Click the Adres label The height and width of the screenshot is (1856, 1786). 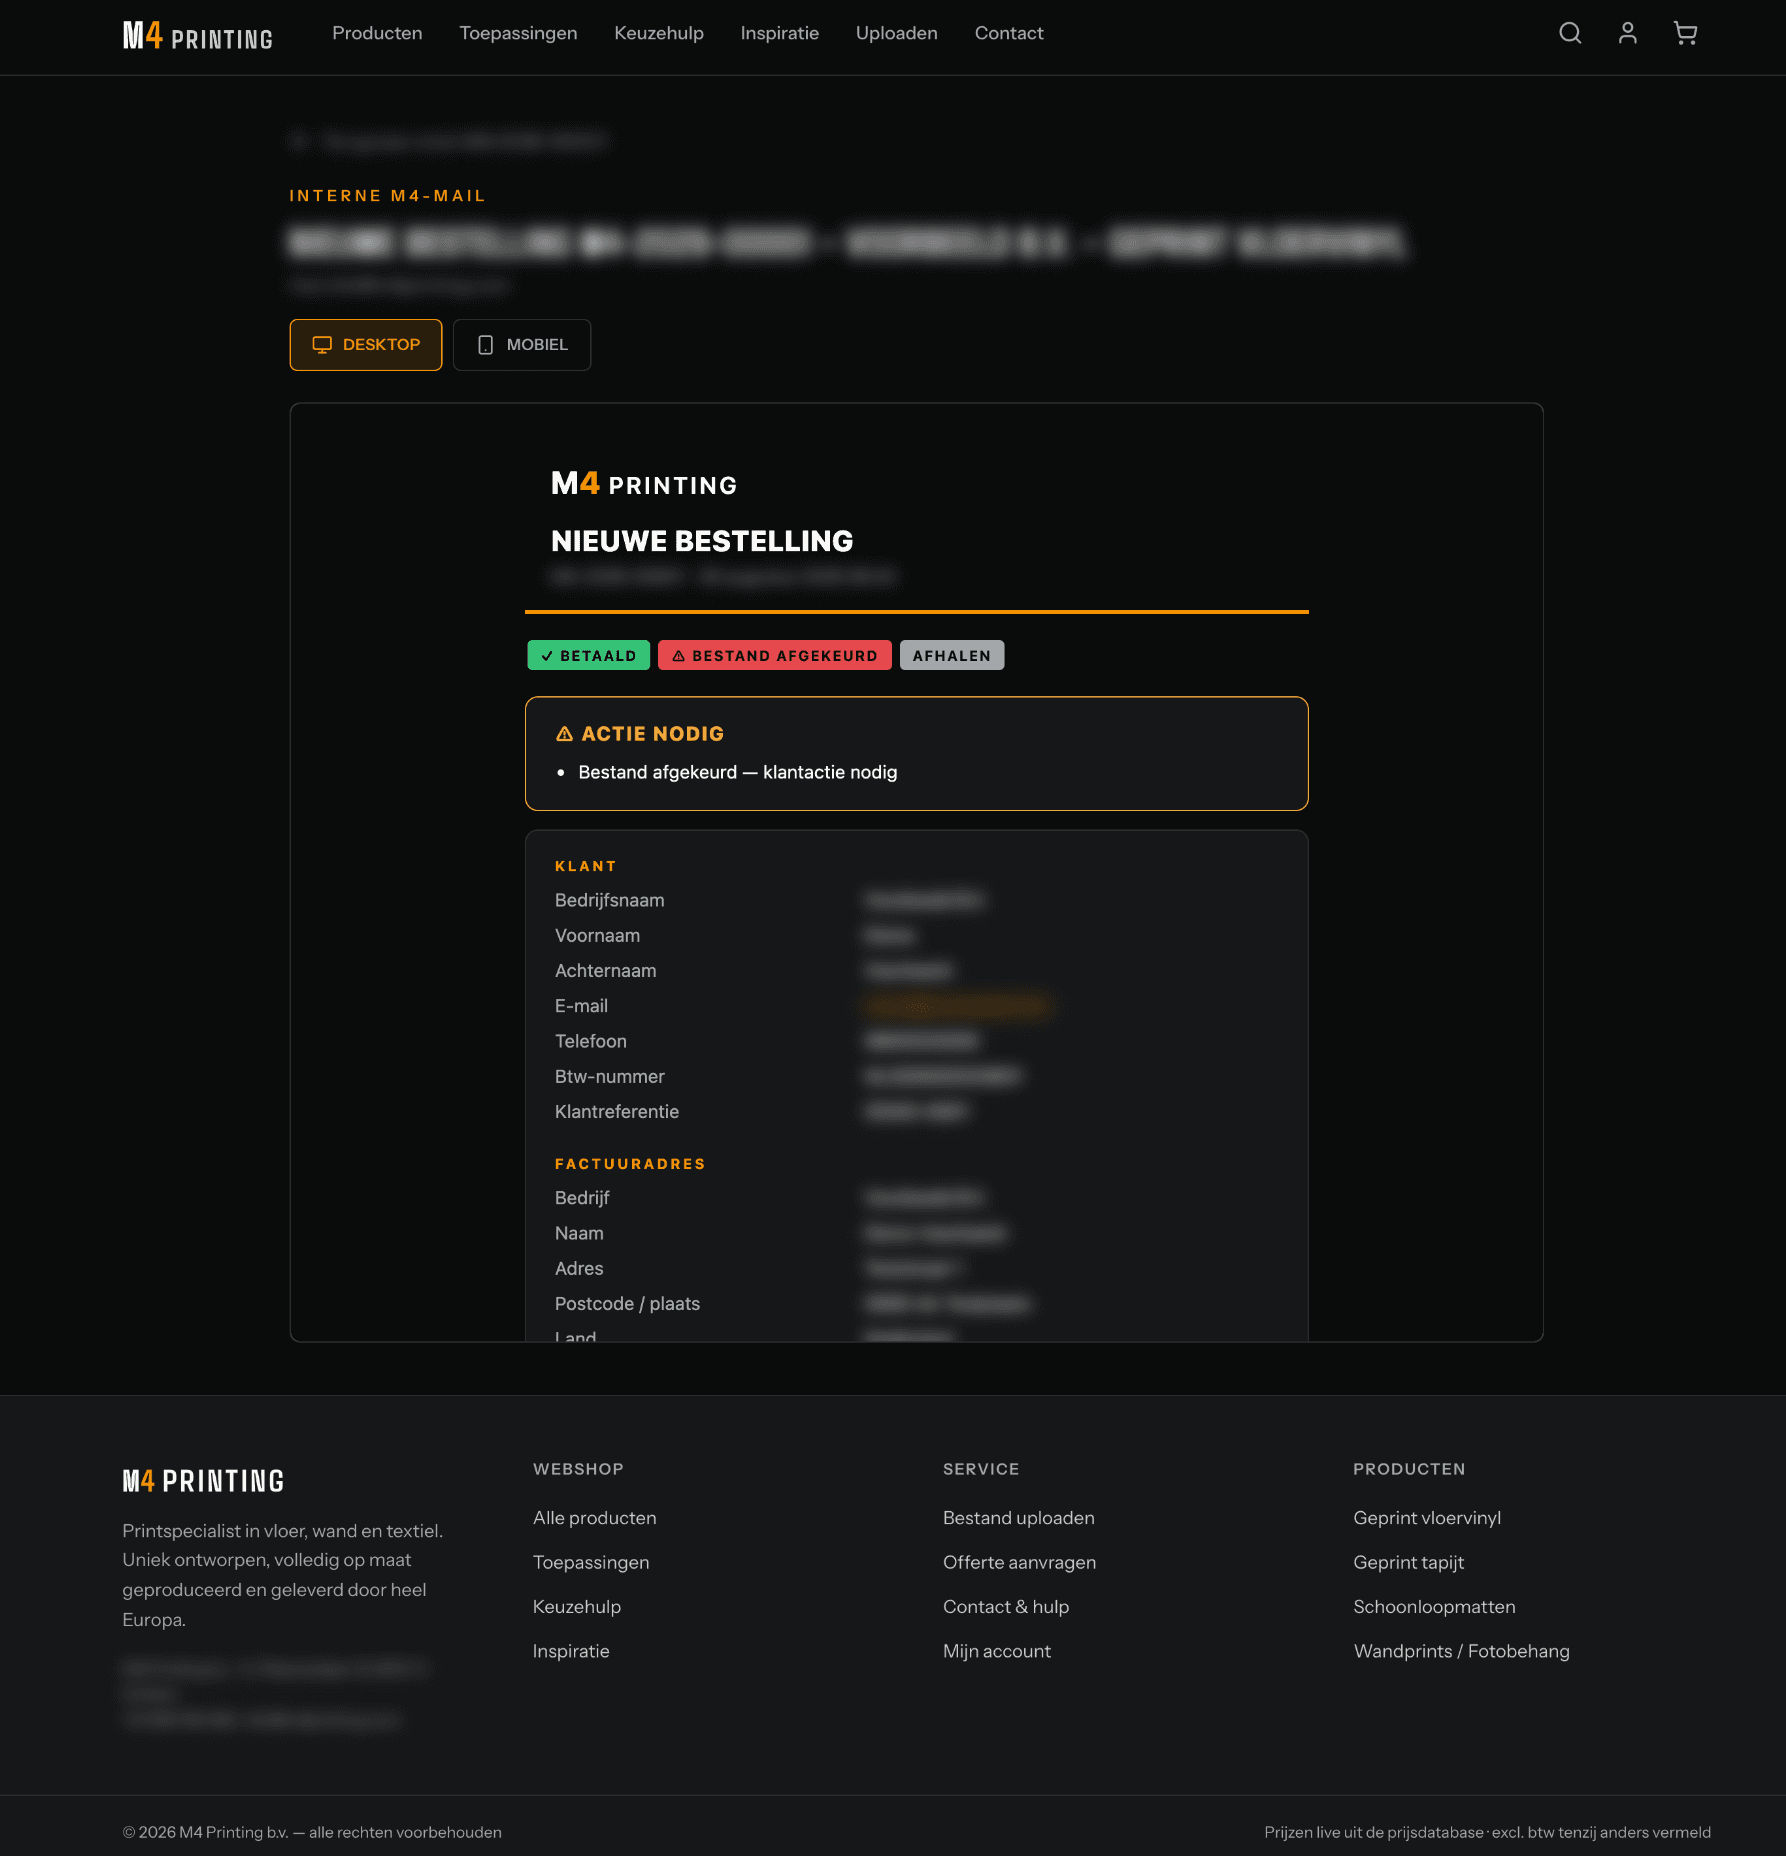580,1268
